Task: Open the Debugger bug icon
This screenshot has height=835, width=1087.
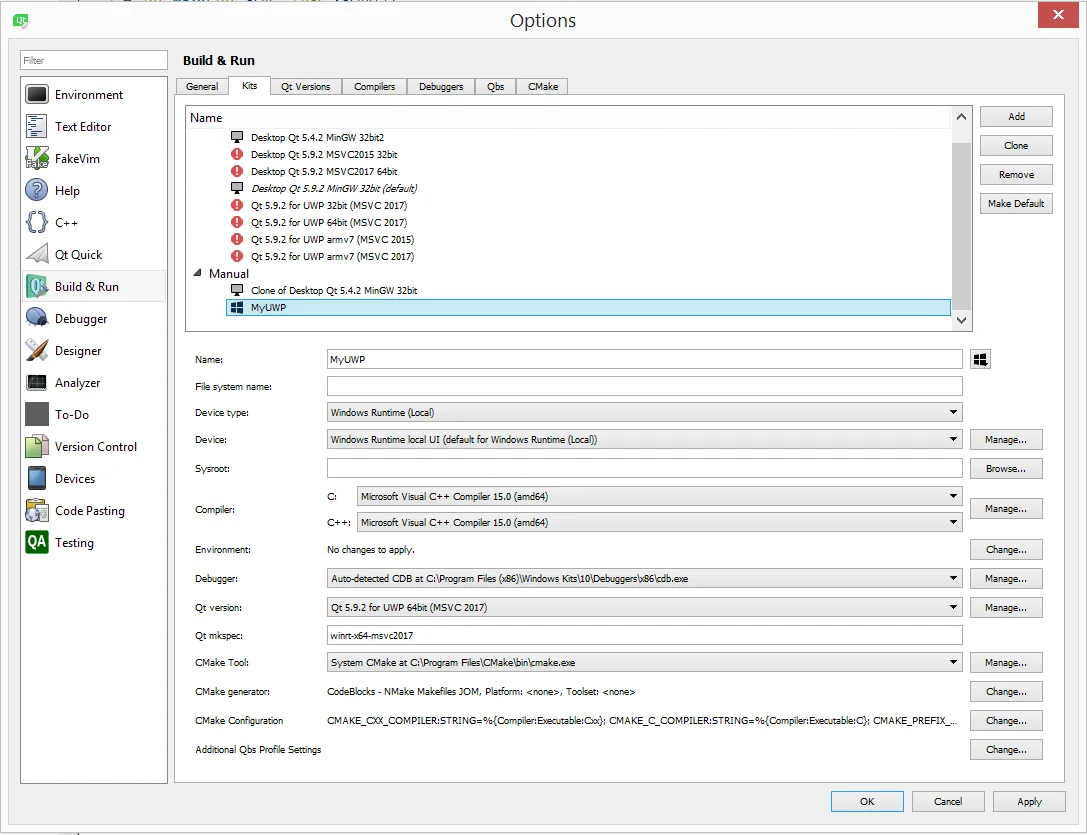Action: pyautogui.click(x=37, y=318)
